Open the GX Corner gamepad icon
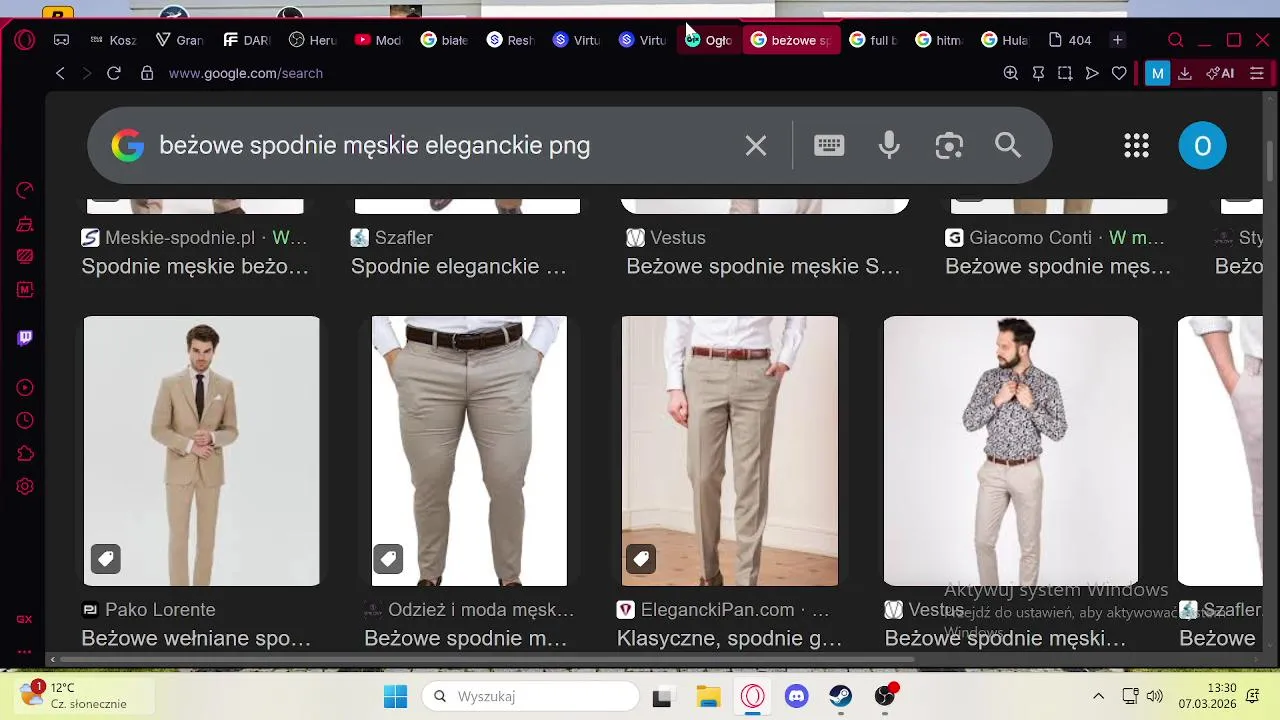Screen dimensions: 1280x720 pos(61,40)
